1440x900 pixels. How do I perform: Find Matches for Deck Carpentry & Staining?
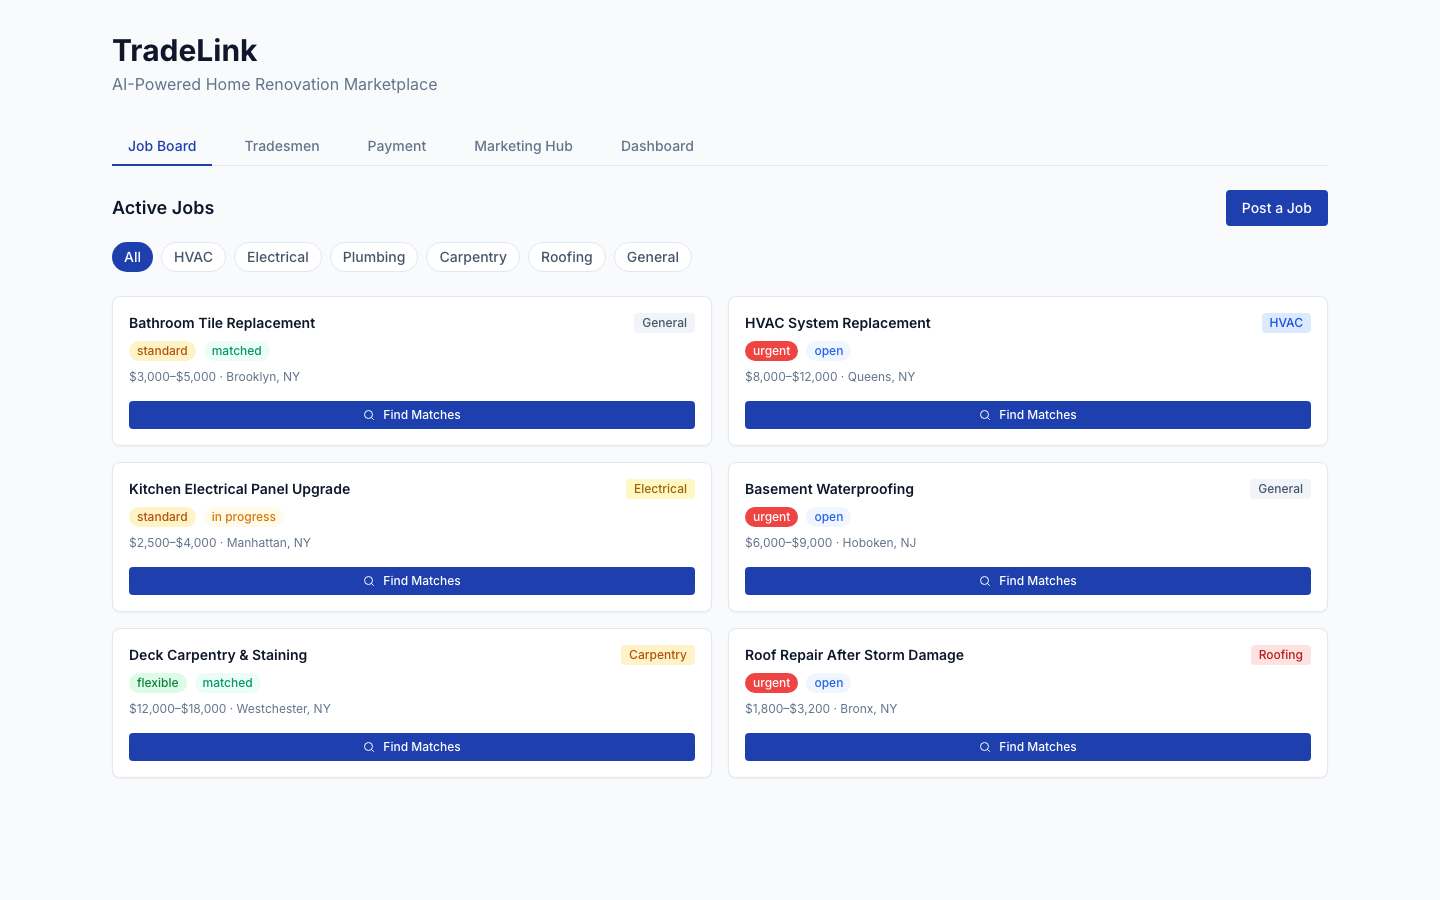click(412, 747)
